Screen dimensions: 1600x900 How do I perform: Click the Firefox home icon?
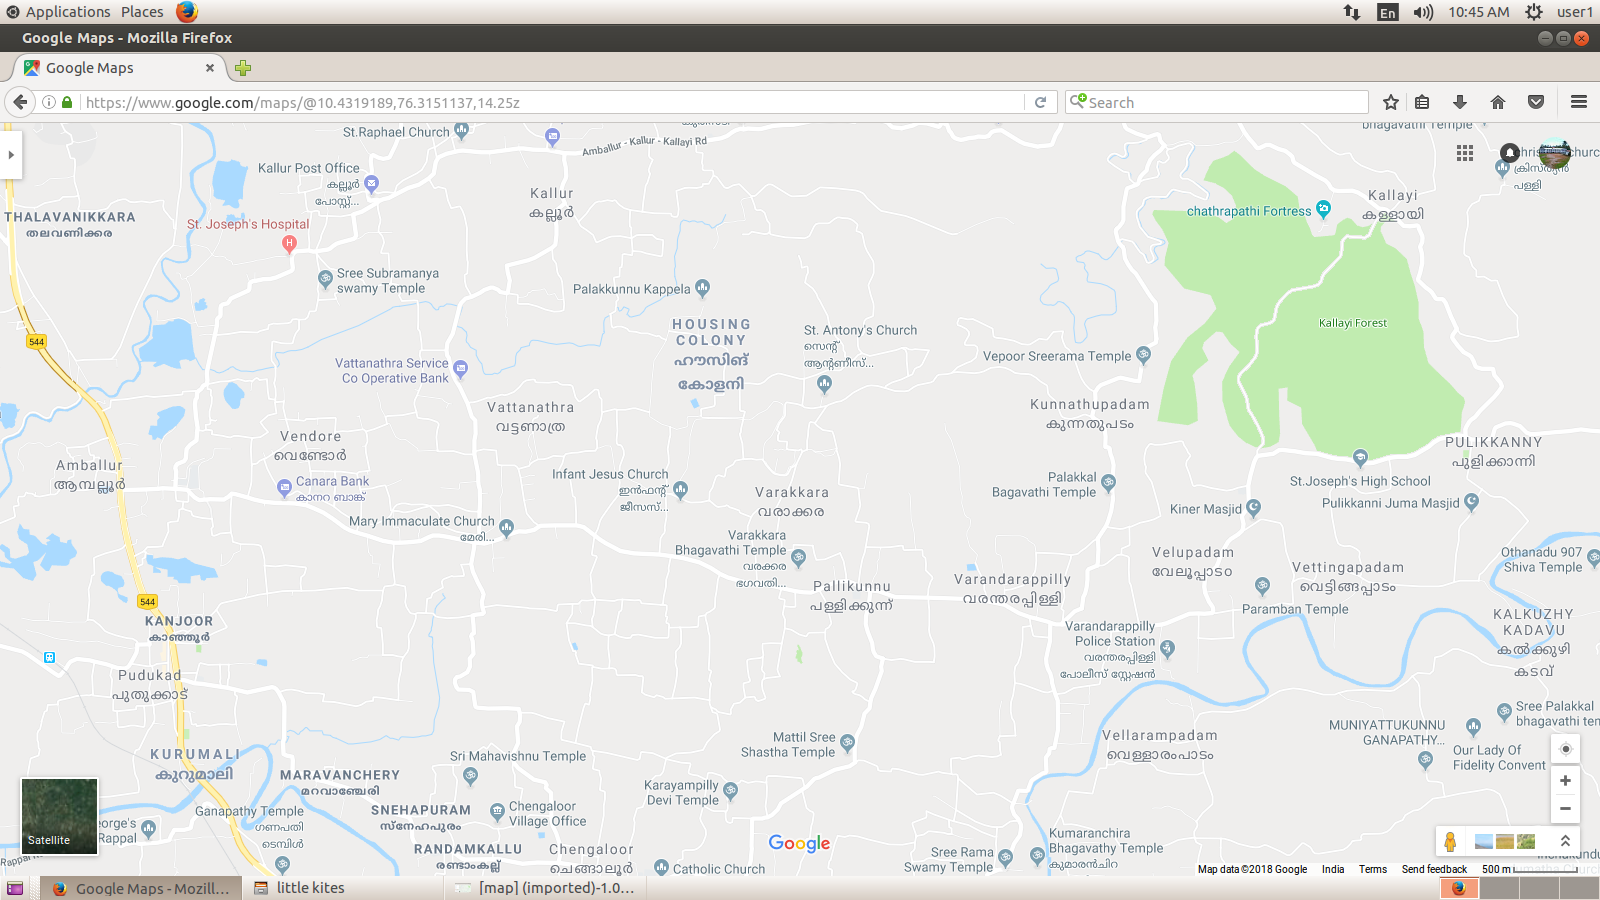click(1497, 102)
